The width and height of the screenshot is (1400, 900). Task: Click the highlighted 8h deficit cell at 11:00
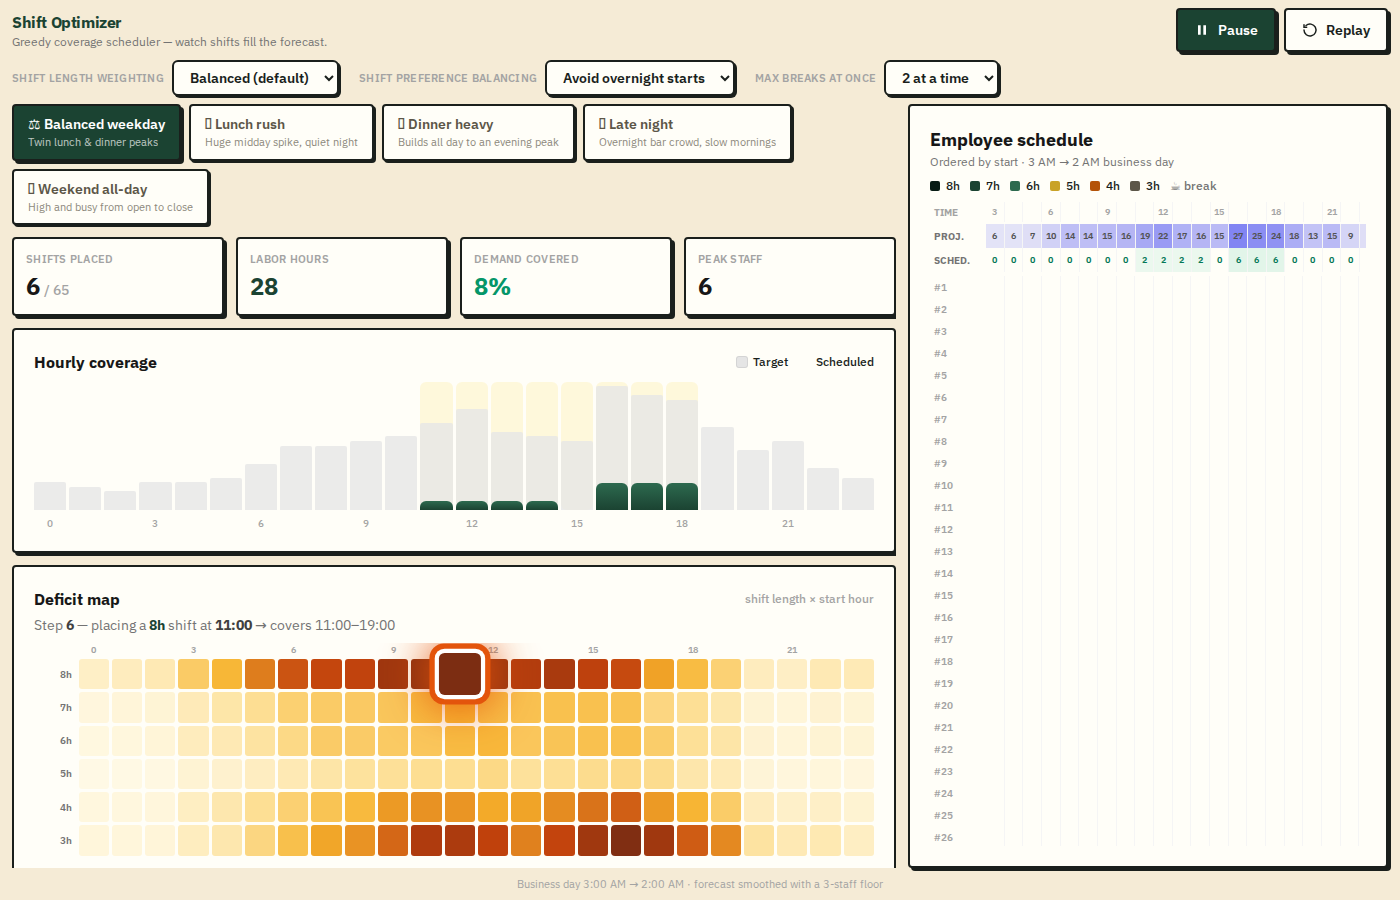(460, 674)
